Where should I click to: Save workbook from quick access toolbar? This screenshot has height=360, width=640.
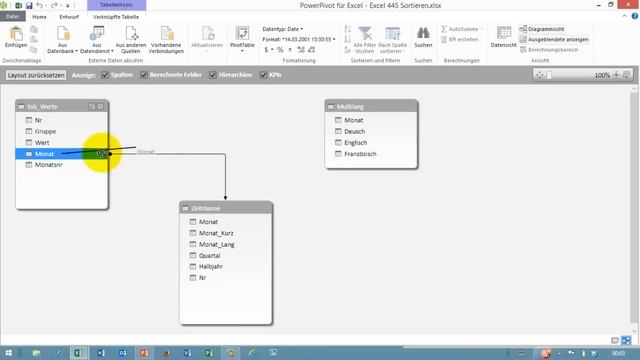29,5
